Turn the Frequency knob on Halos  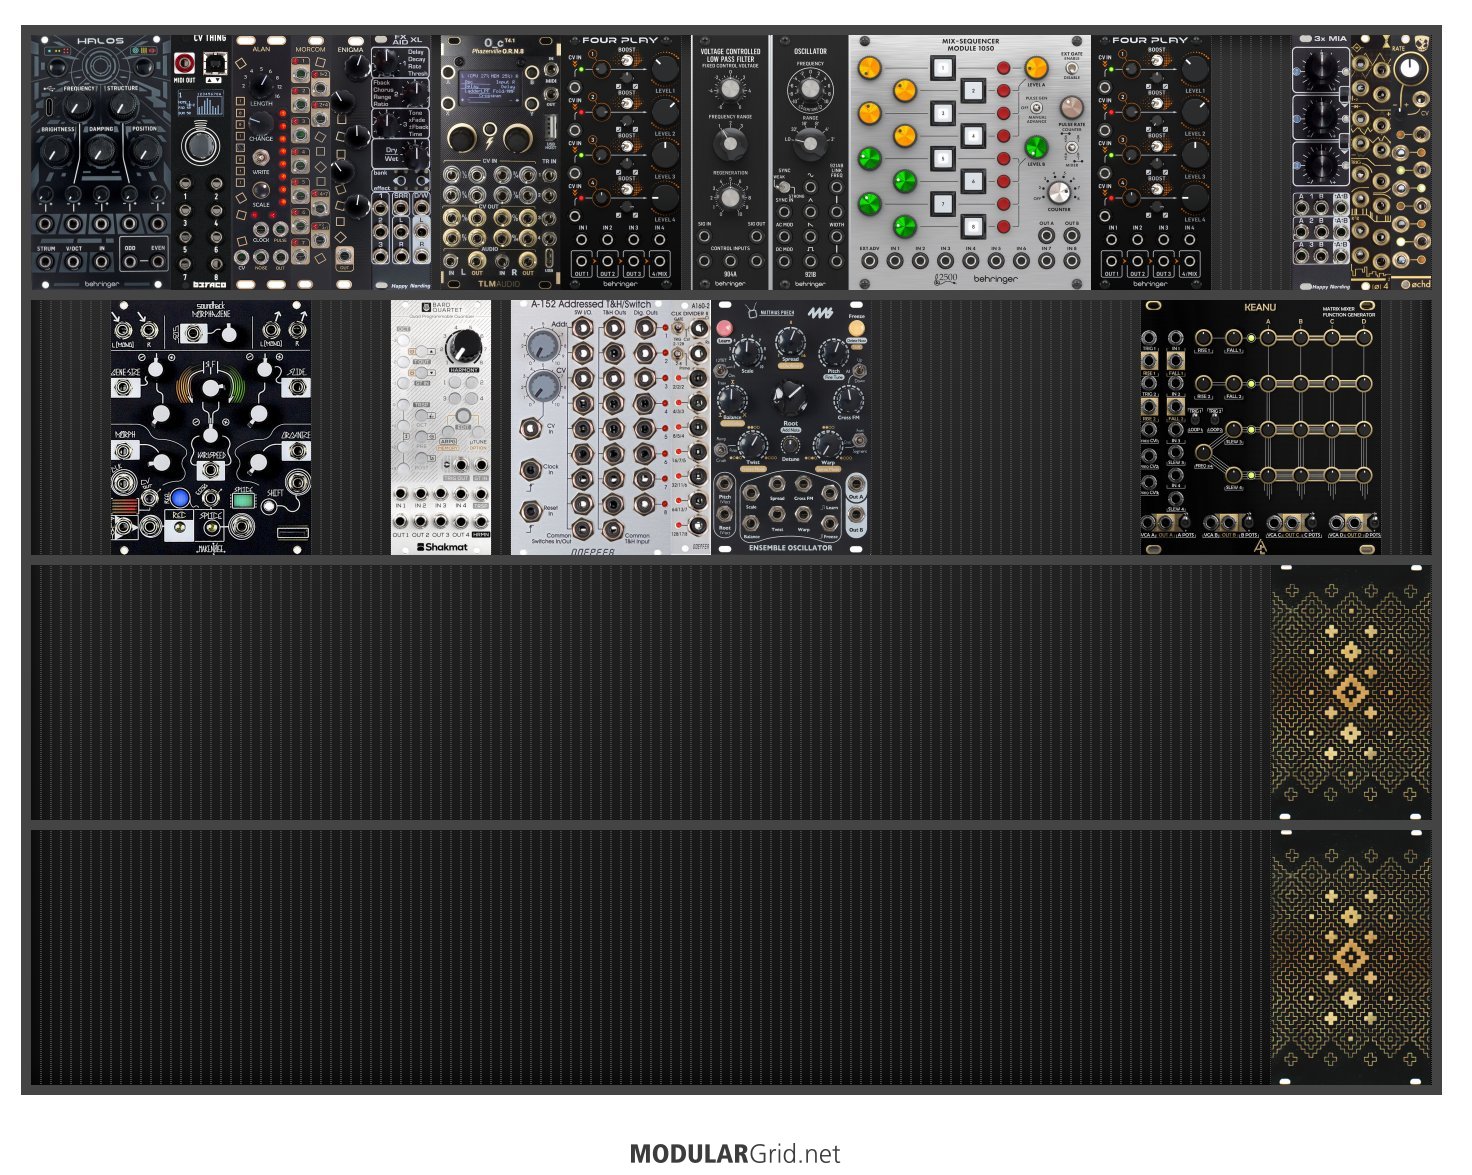coord(80,107)
